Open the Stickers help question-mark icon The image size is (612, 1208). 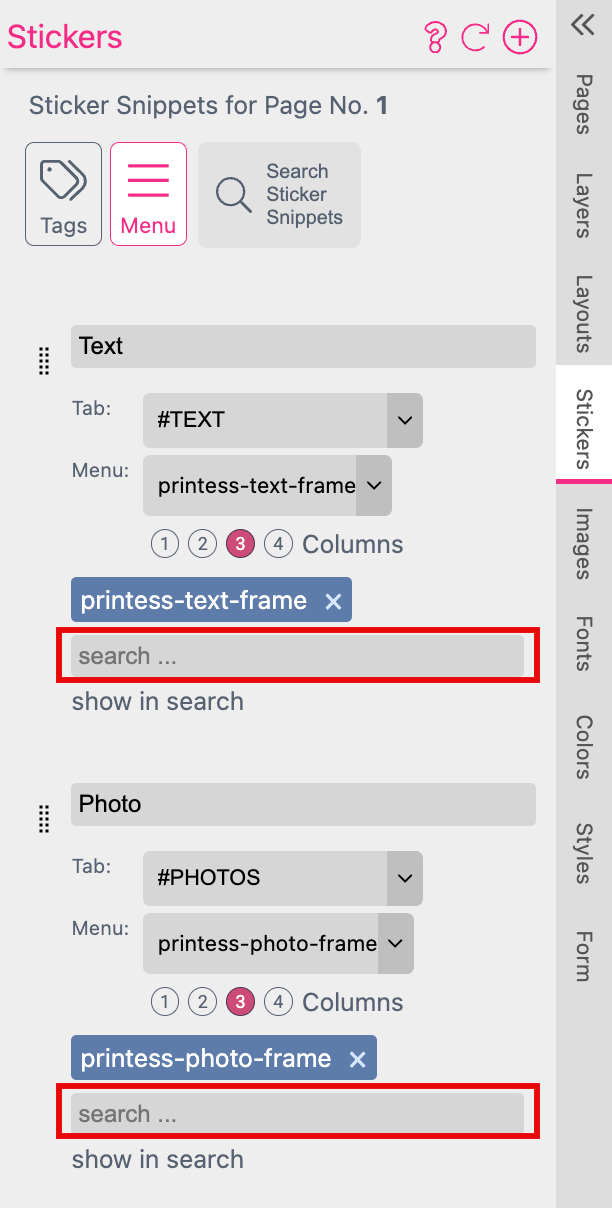(x=434, y=38)
